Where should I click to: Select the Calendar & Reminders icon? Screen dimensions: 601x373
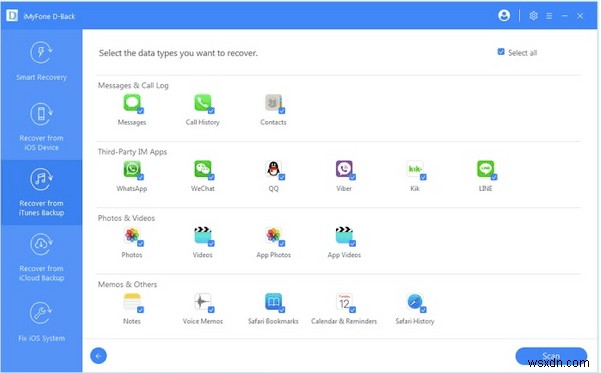coord(344,302)
